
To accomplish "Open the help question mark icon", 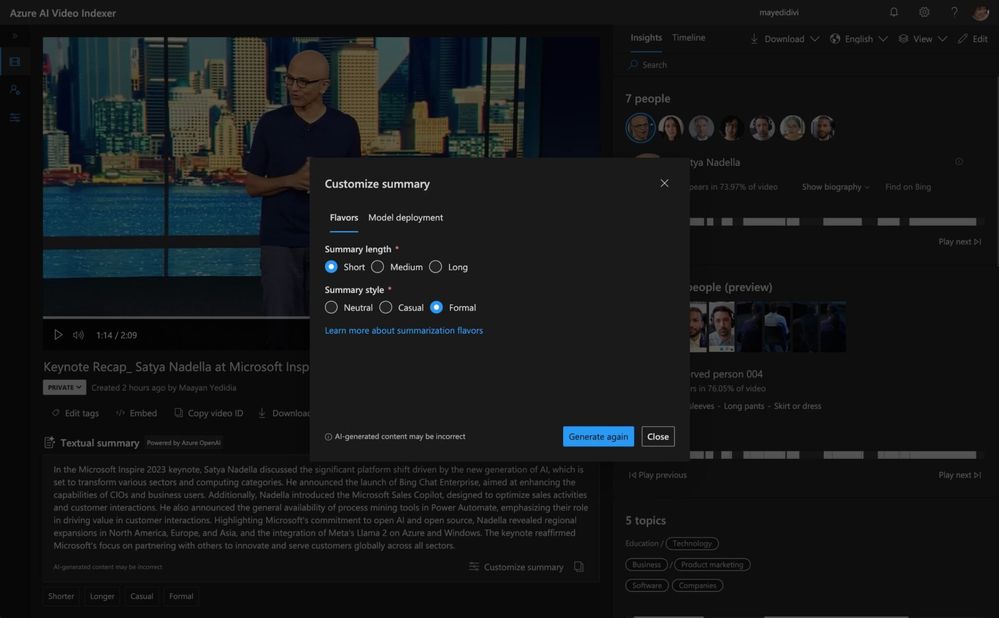I will tap(954, 12).
